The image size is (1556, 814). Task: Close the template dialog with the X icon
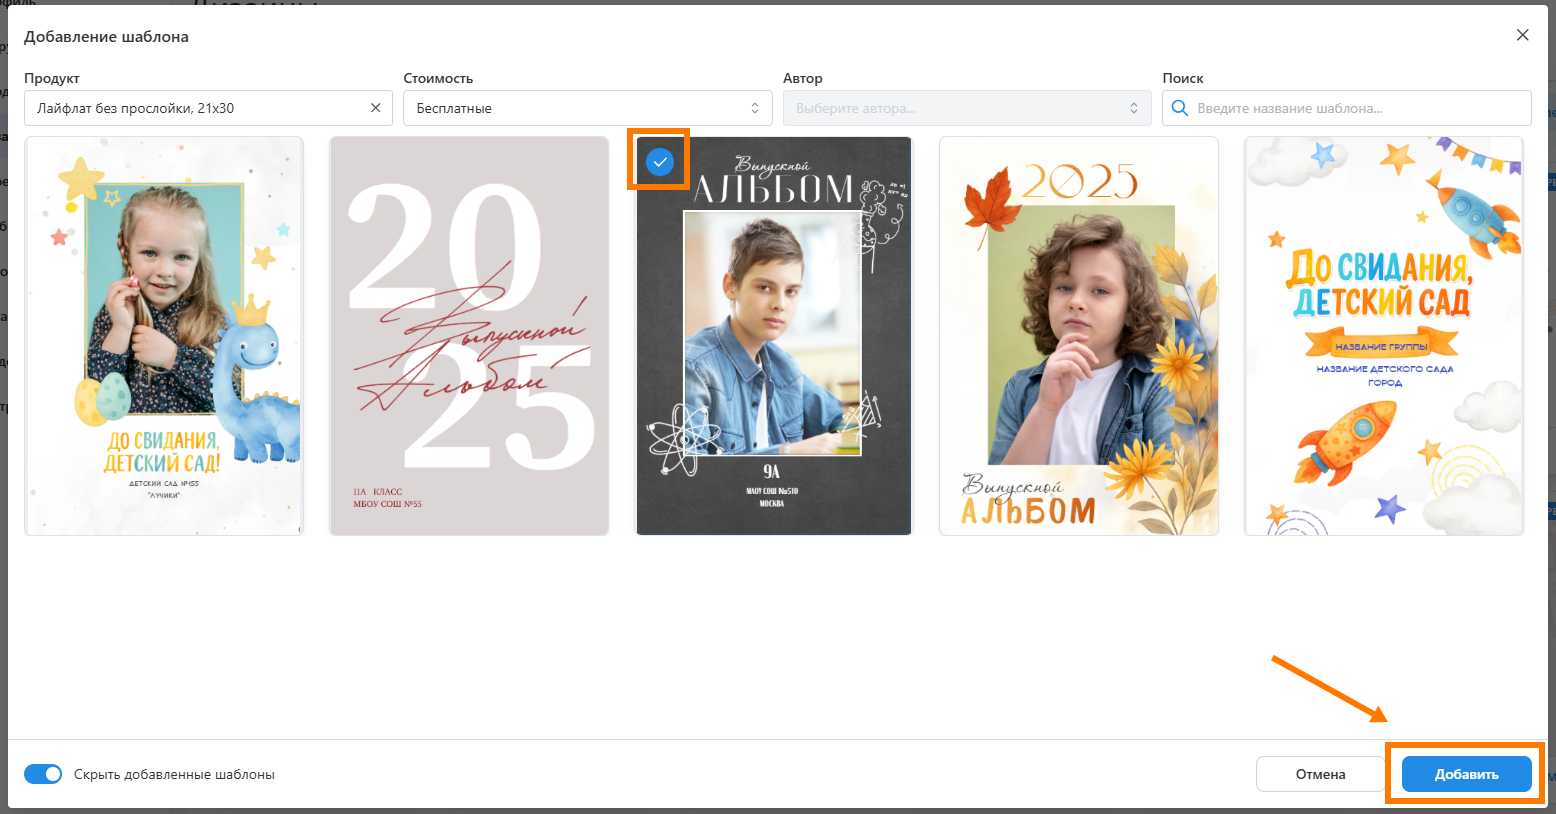pos(1522,35)
